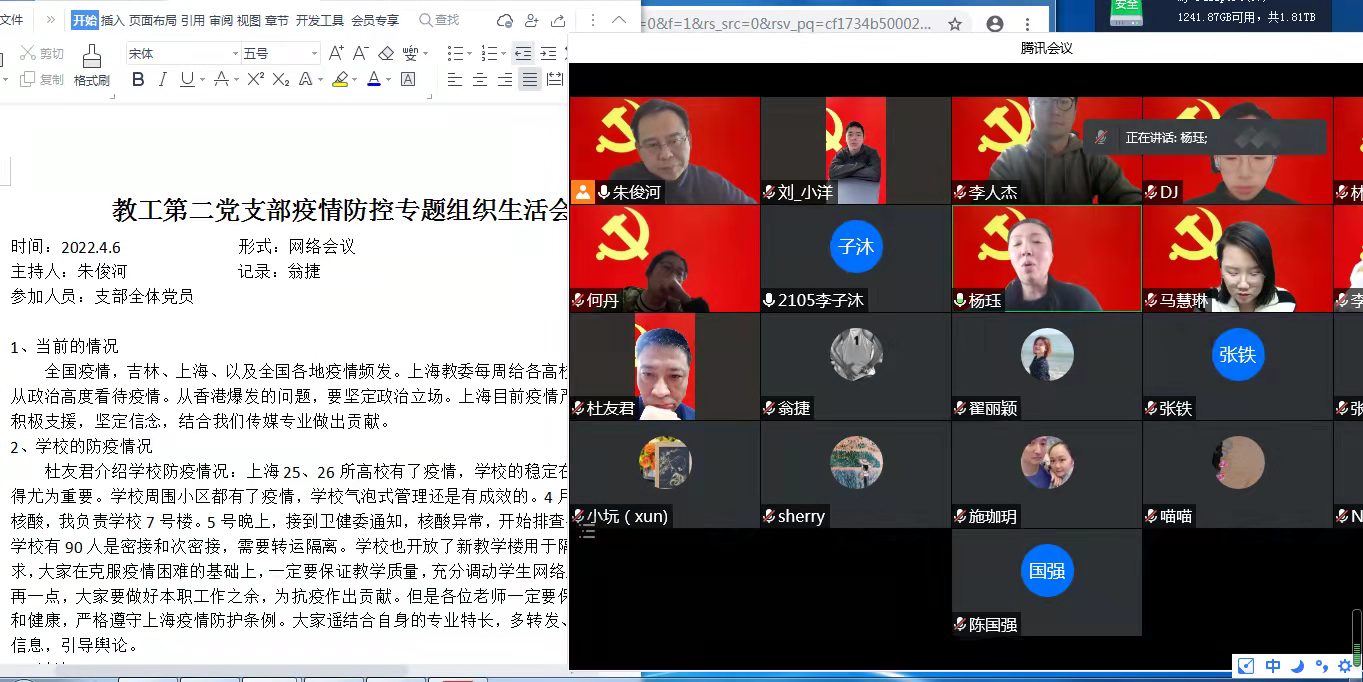Toggle justified alignment

click(530, 80)
